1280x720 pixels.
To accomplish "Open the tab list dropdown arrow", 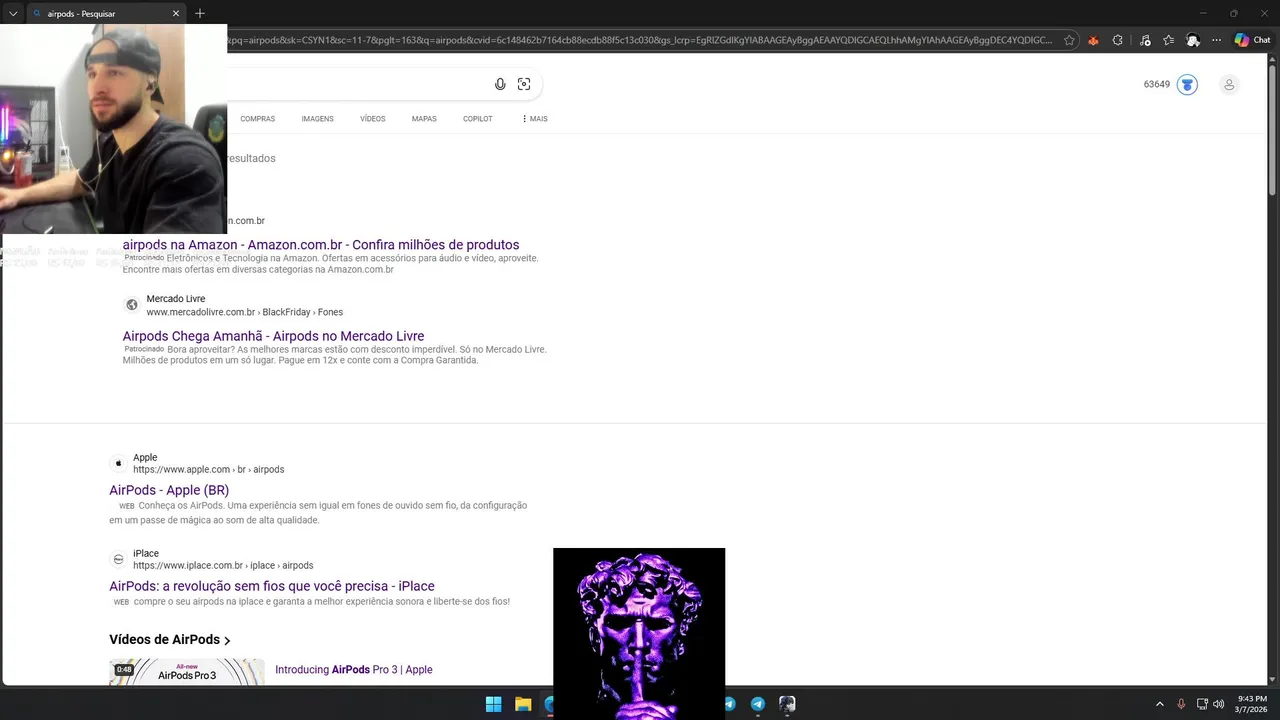I will point(13,14).
